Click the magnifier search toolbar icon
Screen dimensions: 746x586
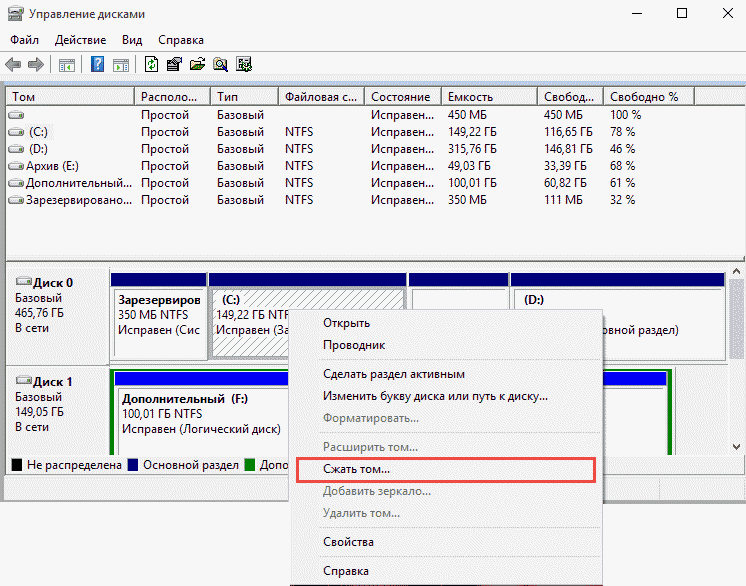click(220, 65)
